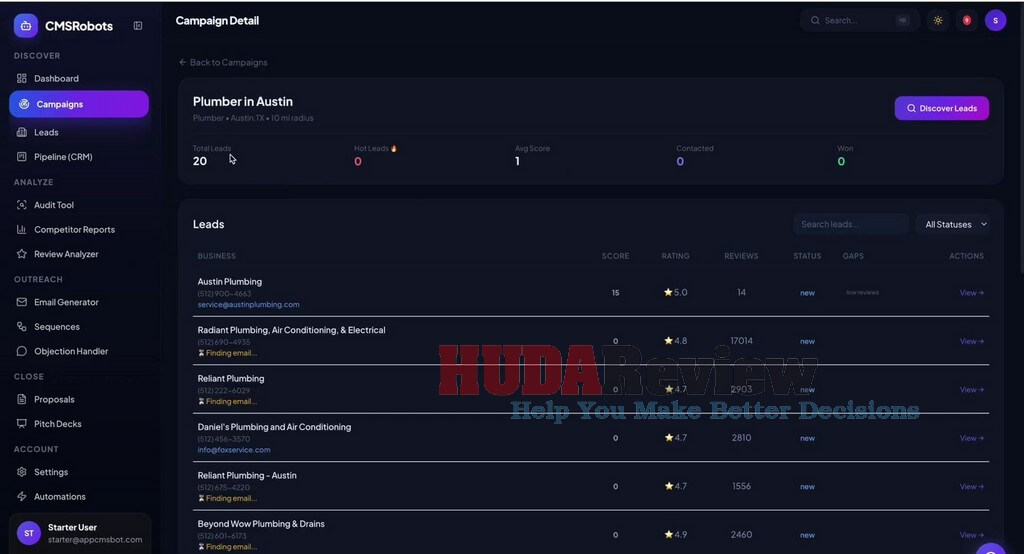Focus the top bar Search field

coord(859,20)
